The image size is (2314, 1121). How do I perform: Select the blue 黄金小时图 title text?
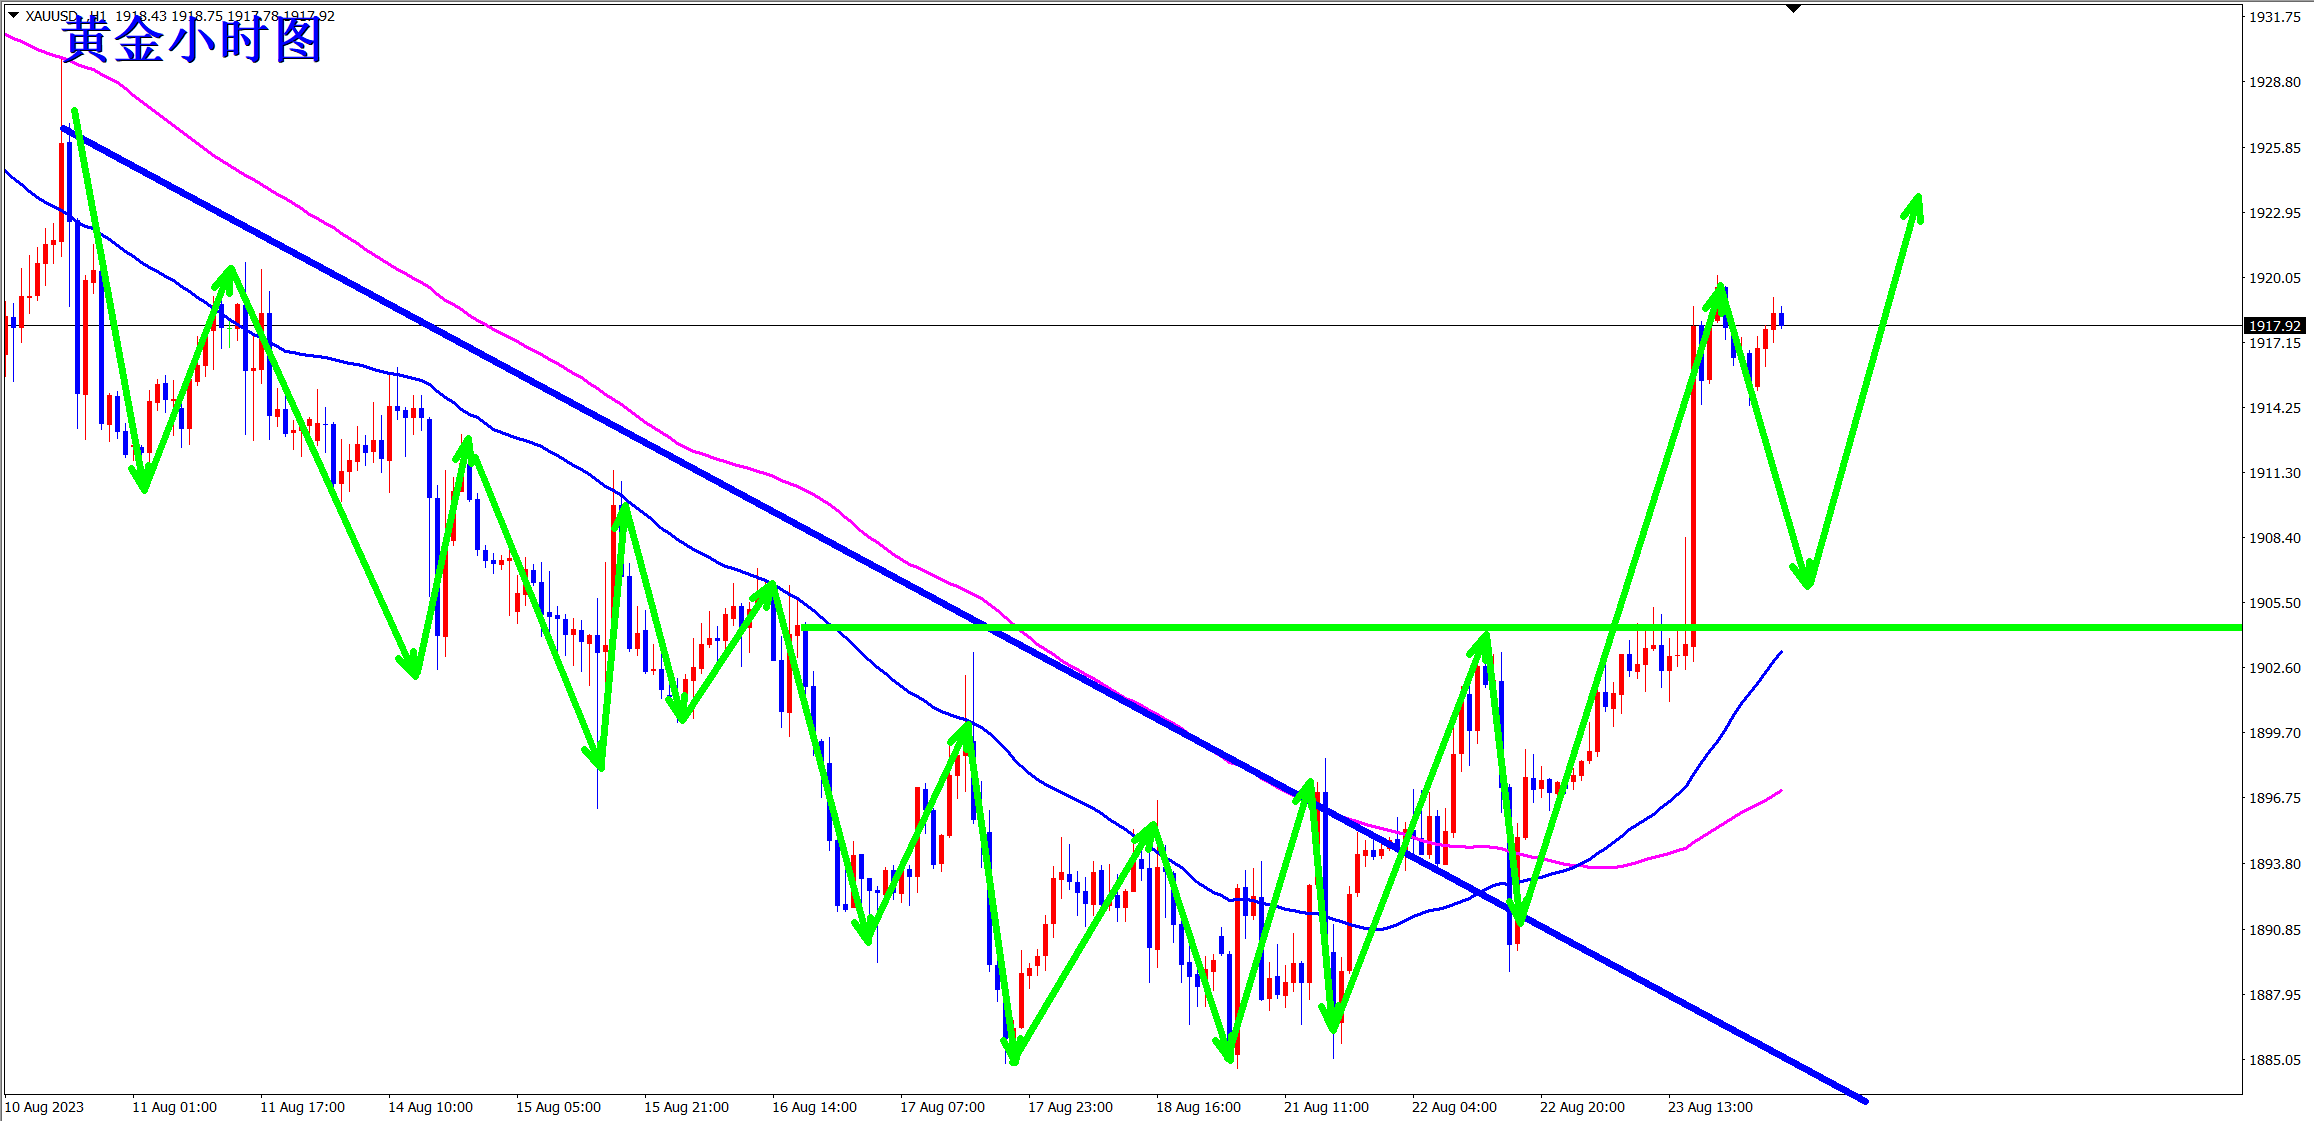click(192, 41)
